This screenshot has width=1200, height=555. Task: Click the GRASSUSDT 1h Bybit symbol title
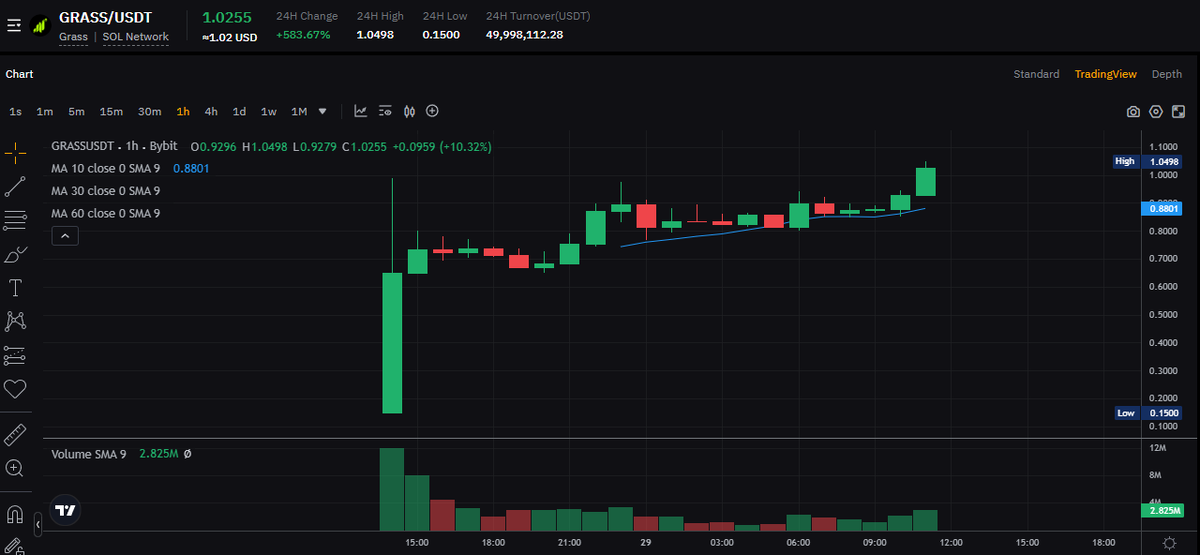click(x=114, y=146)
